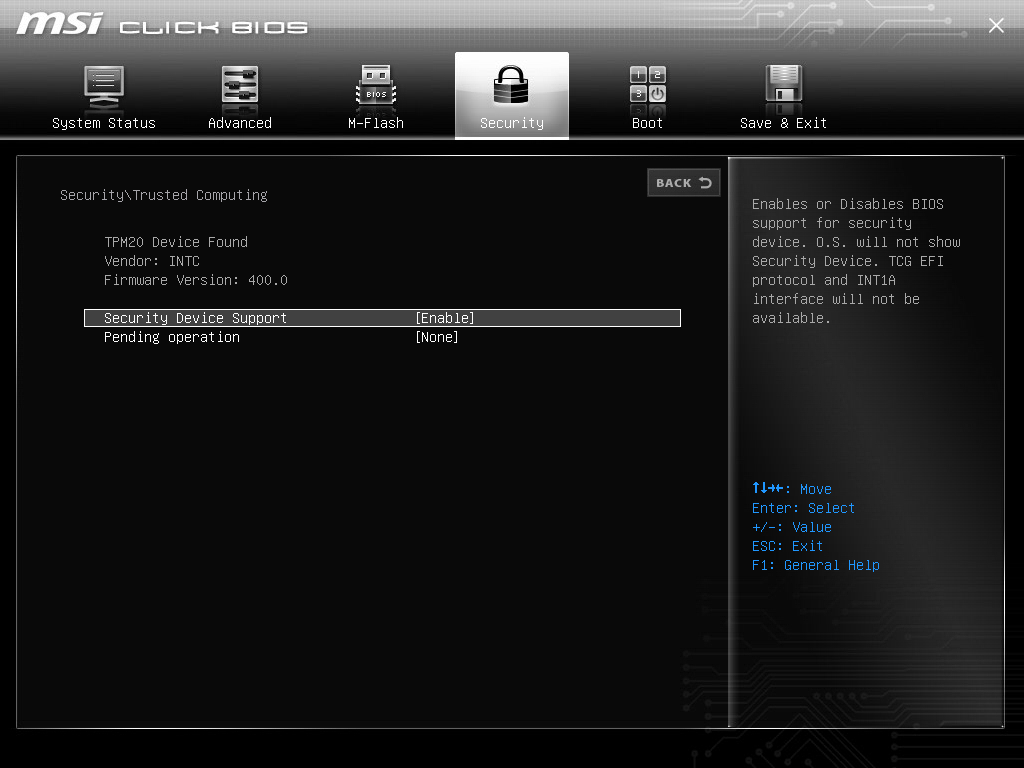Click the ESC: Exit hint

click(788, 546)
